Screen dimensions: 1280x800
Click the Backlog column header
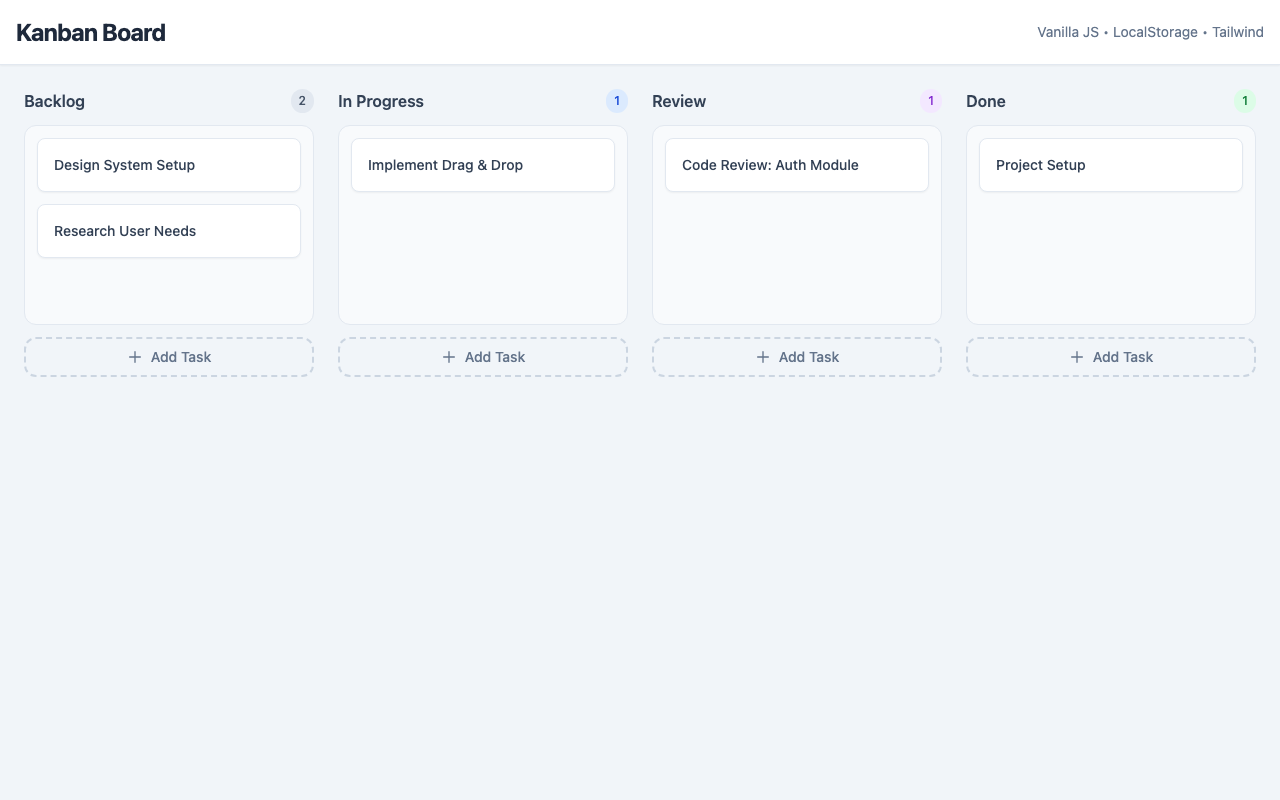click(x=54, y=101)
